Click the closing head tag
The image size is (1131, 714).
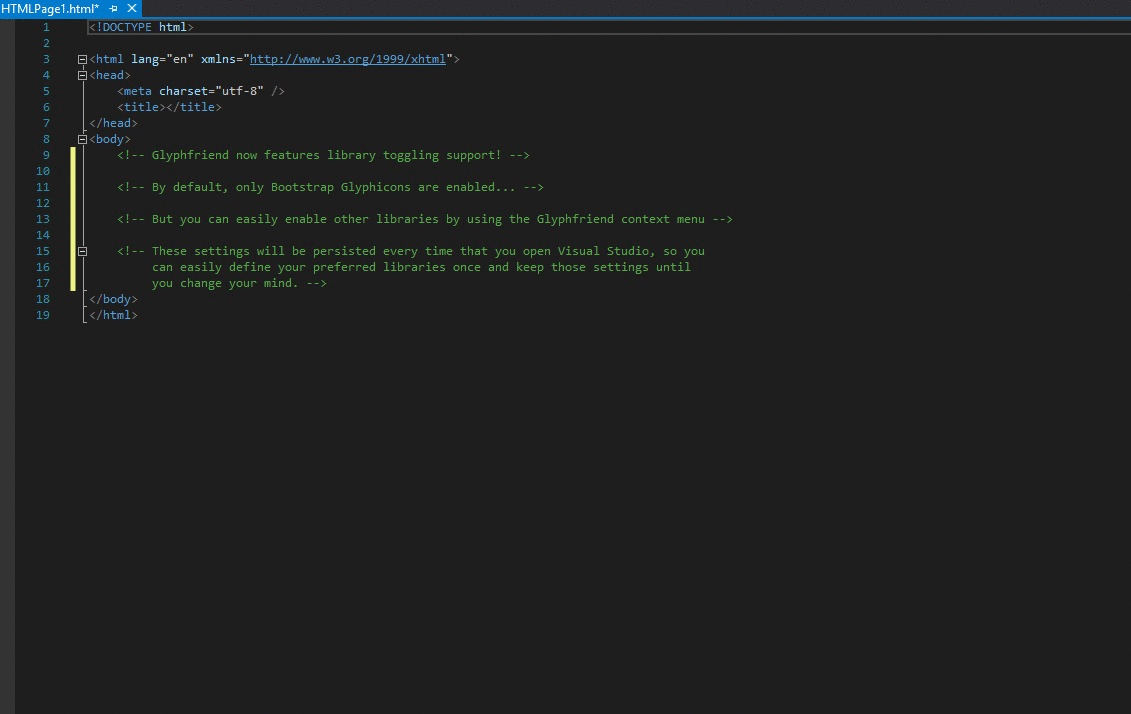[113, 123]
